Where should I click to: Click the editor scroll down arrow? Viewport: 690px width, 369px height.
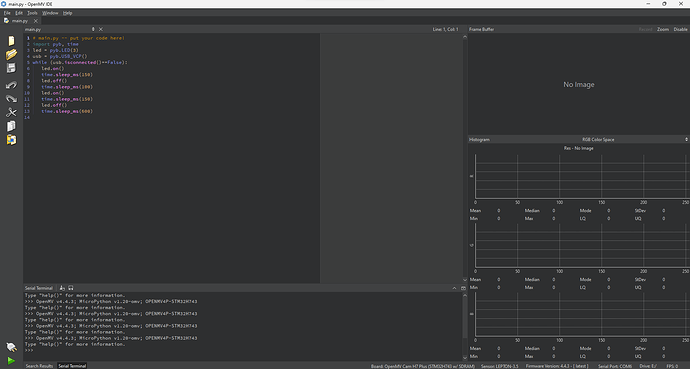click(465, 280)
